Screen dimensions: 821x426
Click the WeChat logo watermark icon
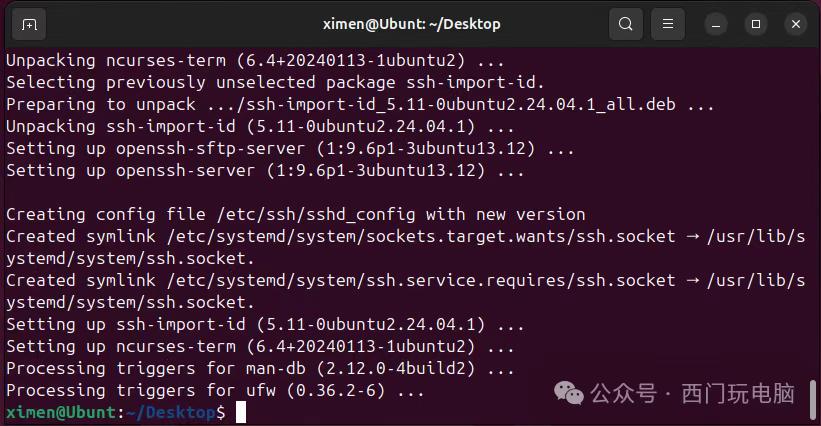pos(569,394)
